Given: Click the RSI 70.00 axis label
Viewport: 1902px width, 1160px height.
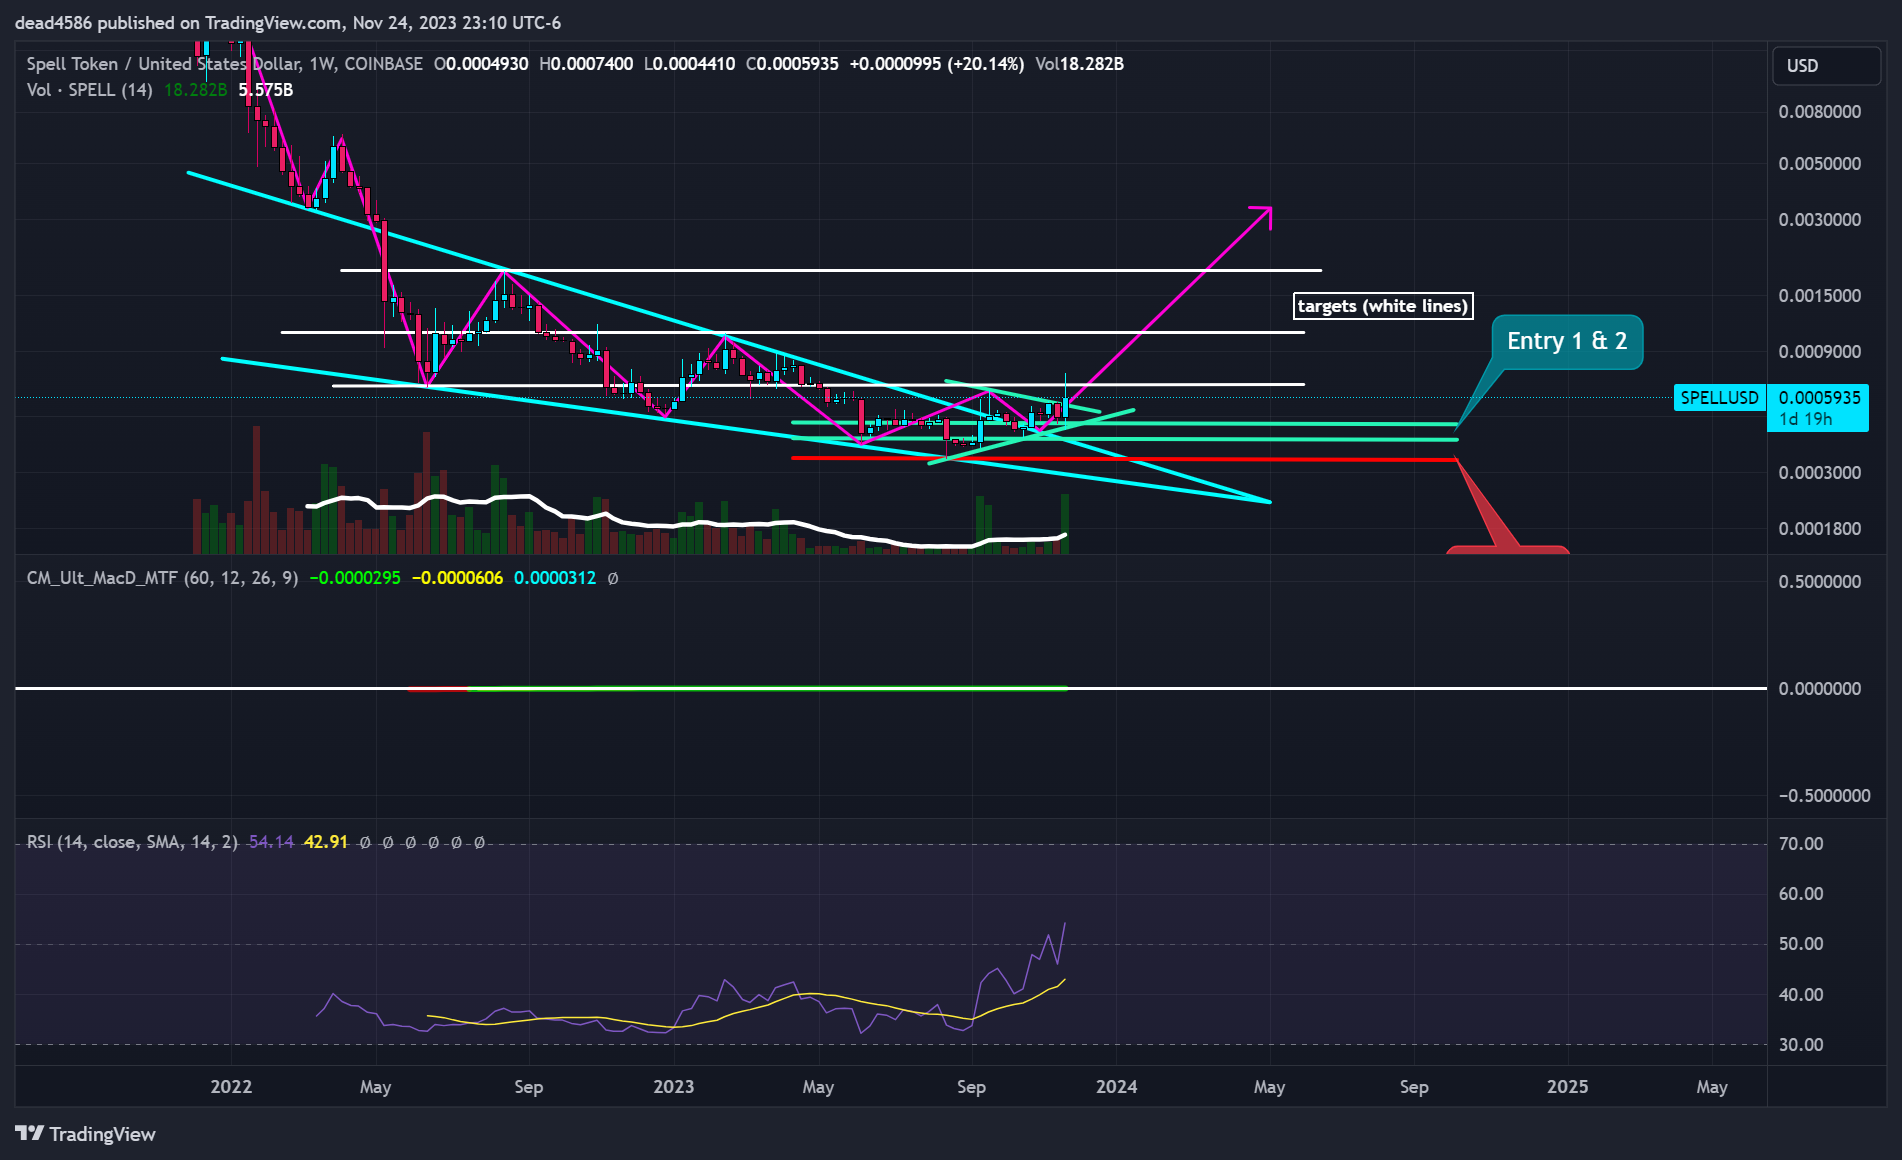Looking at the screenshot, I should pyautogui.click(x=1801, y=844).
